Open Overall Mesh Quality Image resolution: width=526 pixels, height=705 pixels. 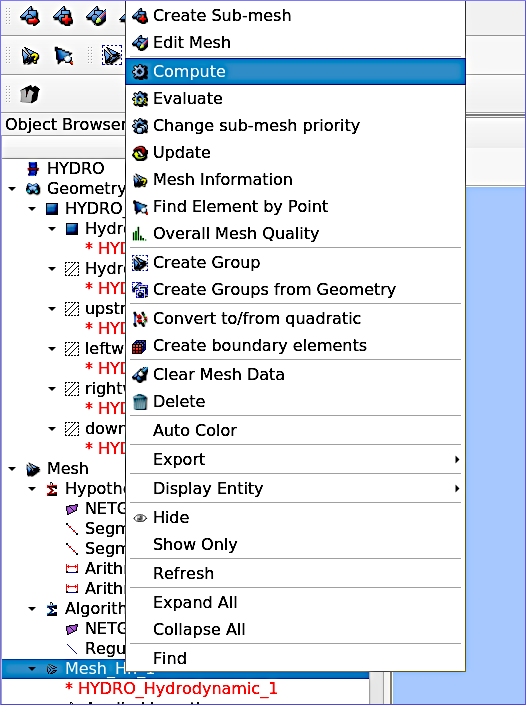click(x=295, y=233)
